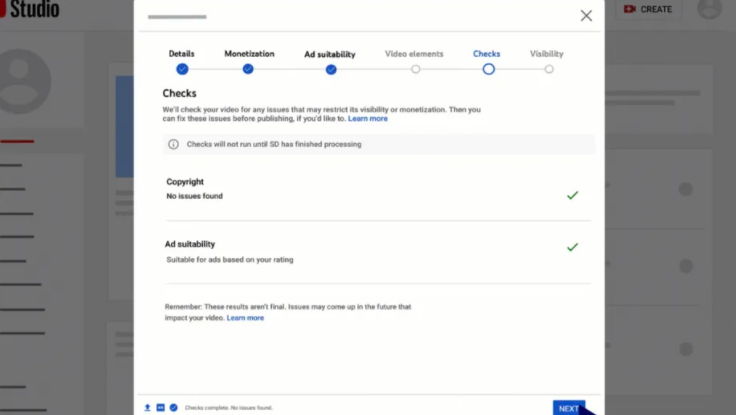Click the checks complete checkmark badge

[173, 408]
